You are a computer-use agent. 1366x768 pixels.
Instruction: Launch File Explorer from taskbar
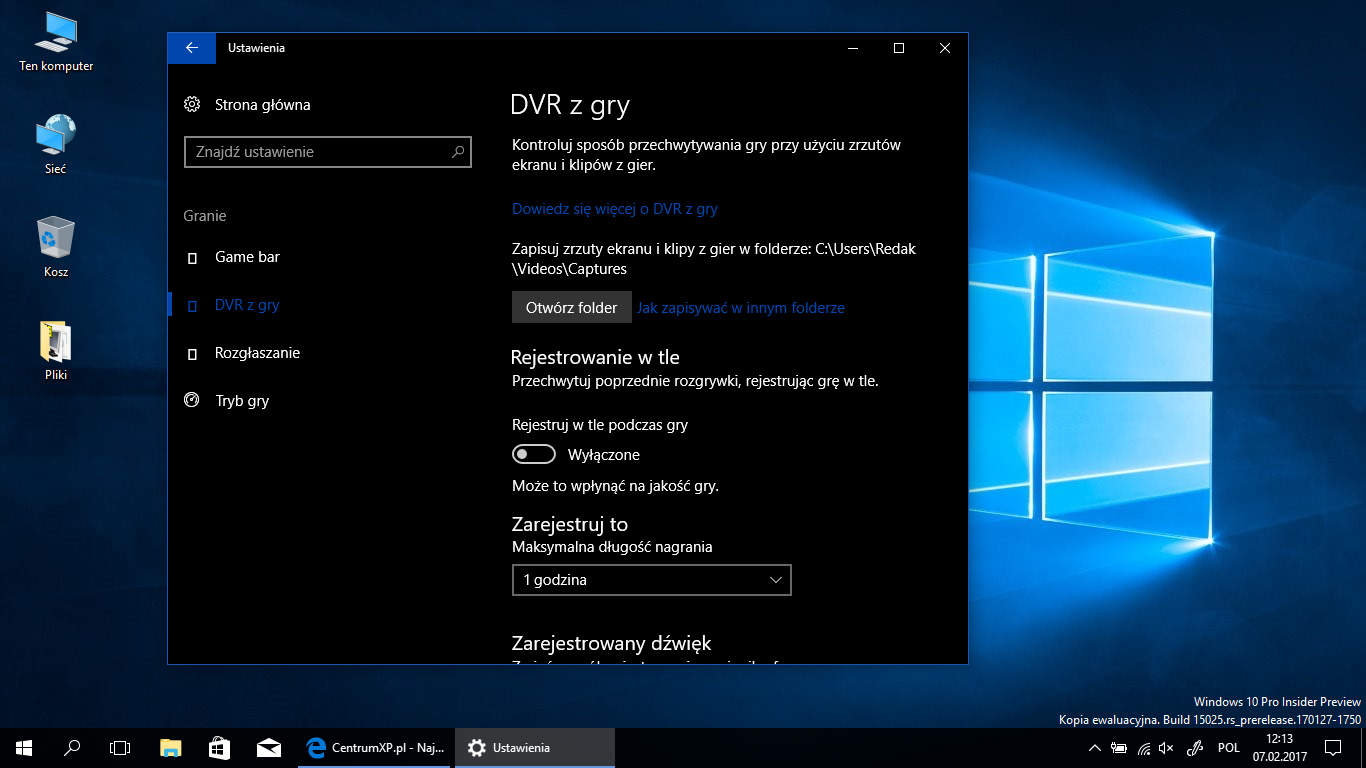click(x=171, y=748)
